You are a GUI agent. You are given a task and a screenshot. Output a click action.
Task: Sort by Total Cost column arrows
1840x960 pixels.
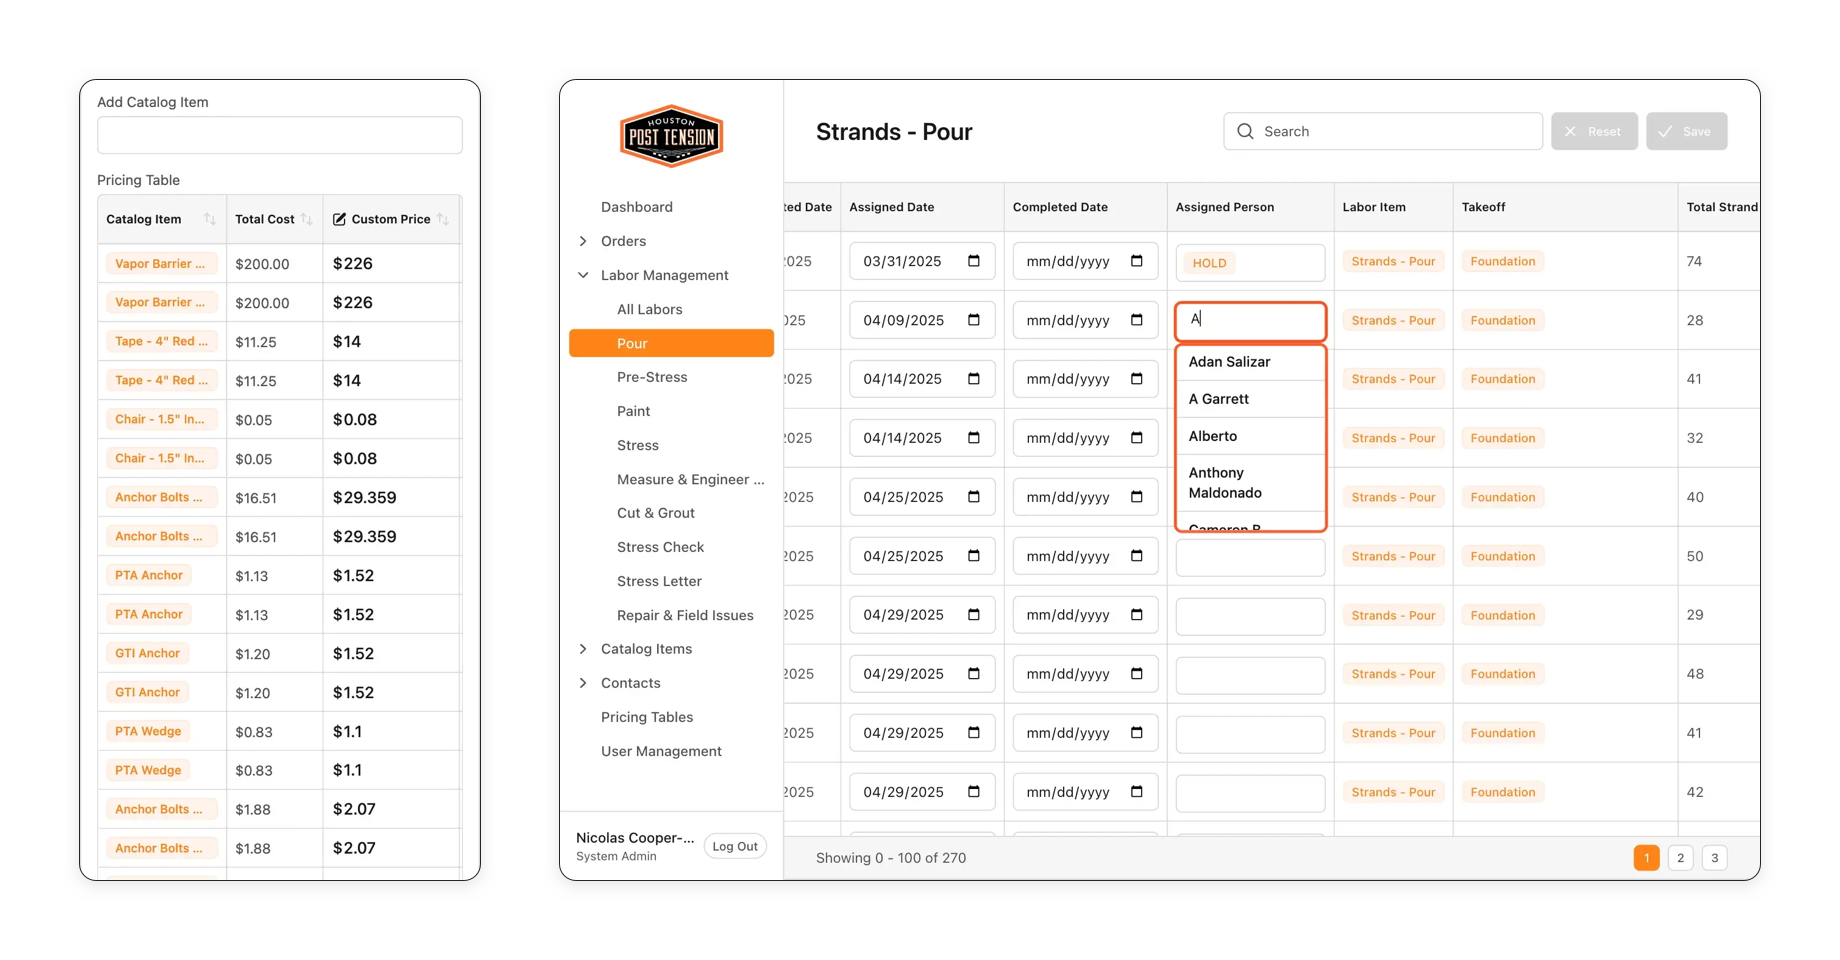tap(307, 219)
